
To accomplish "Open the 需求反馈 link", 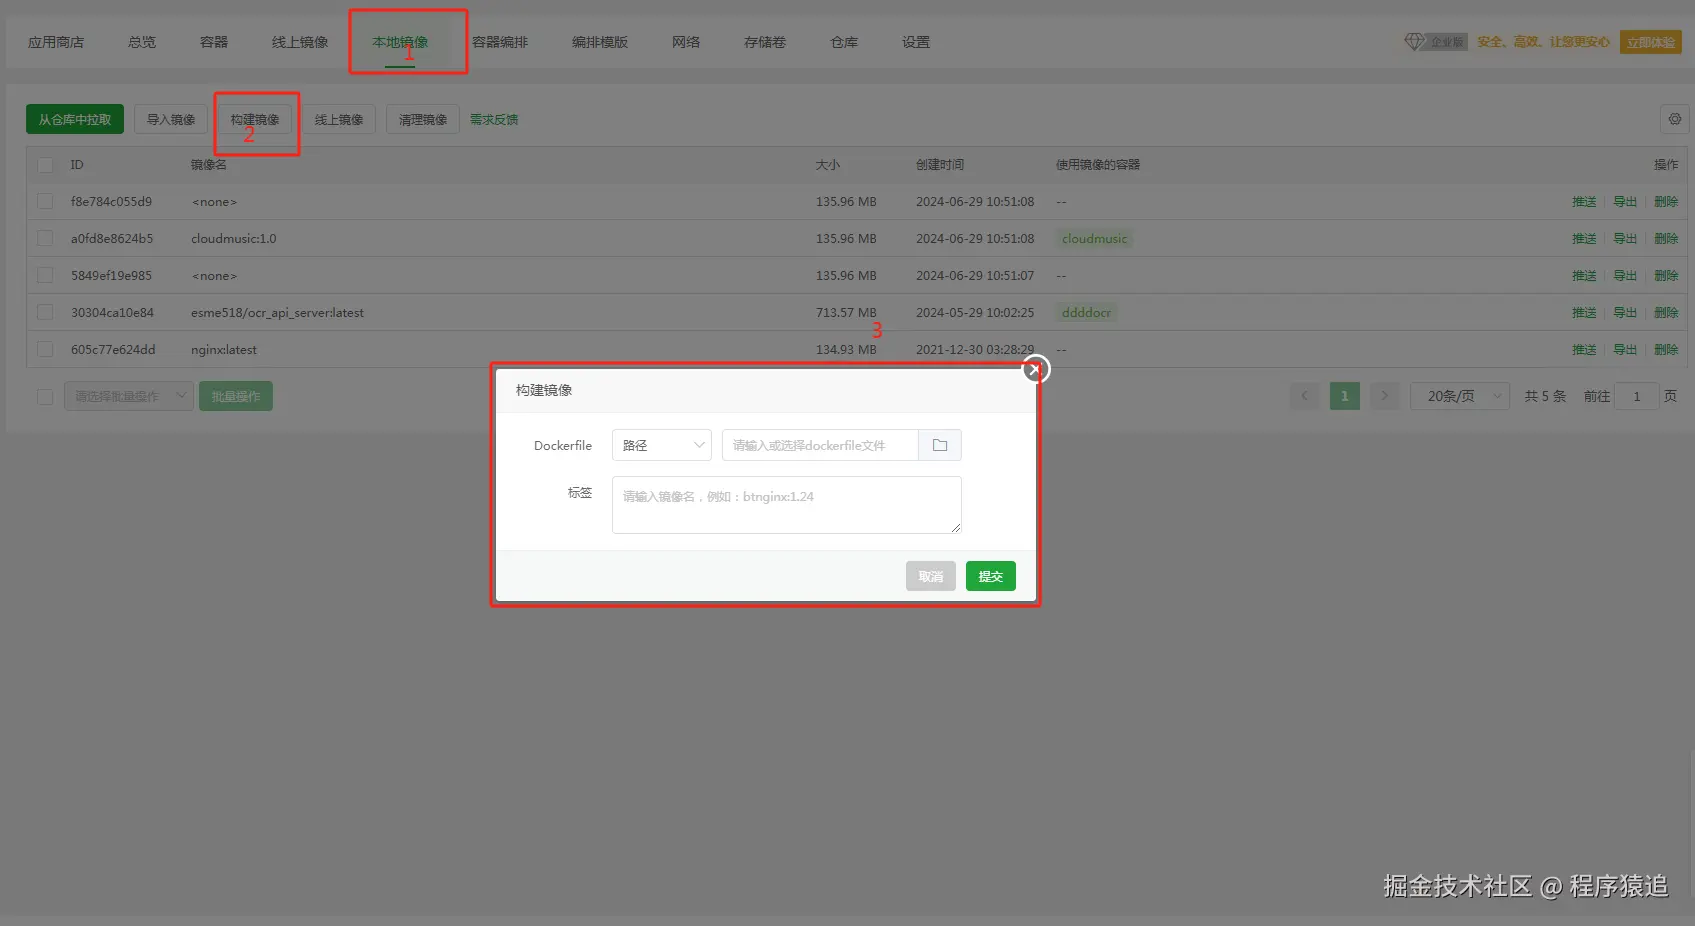I will (494, 119).
